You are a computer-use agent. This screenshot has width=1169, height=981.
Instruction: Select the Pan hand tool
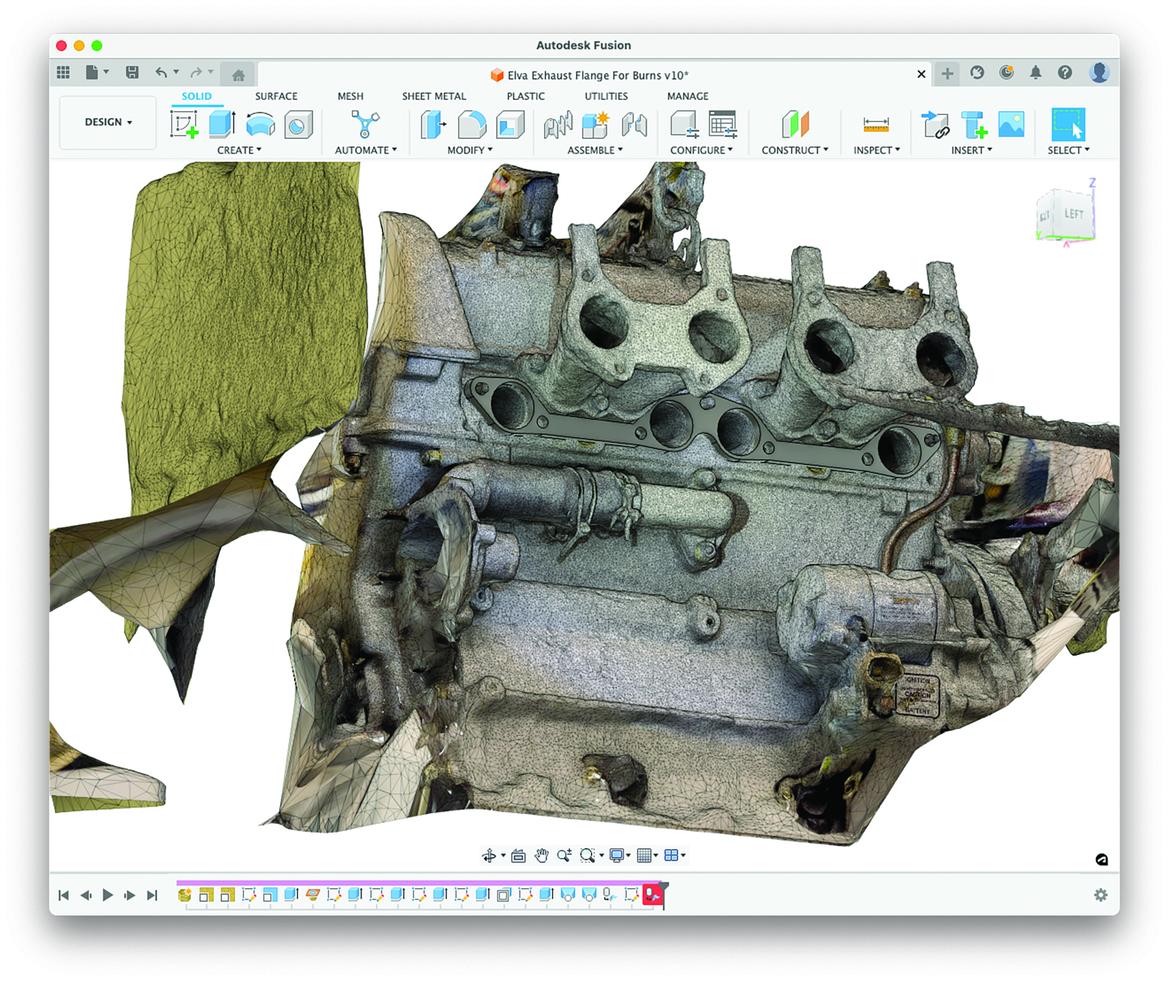pos(541,855)
